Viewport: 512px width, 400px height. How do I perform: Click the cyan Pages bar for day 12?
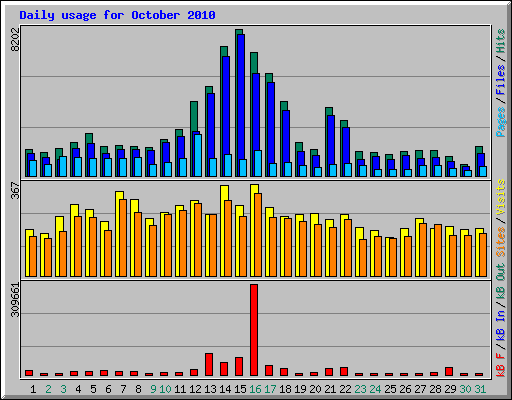coord(198,155)
